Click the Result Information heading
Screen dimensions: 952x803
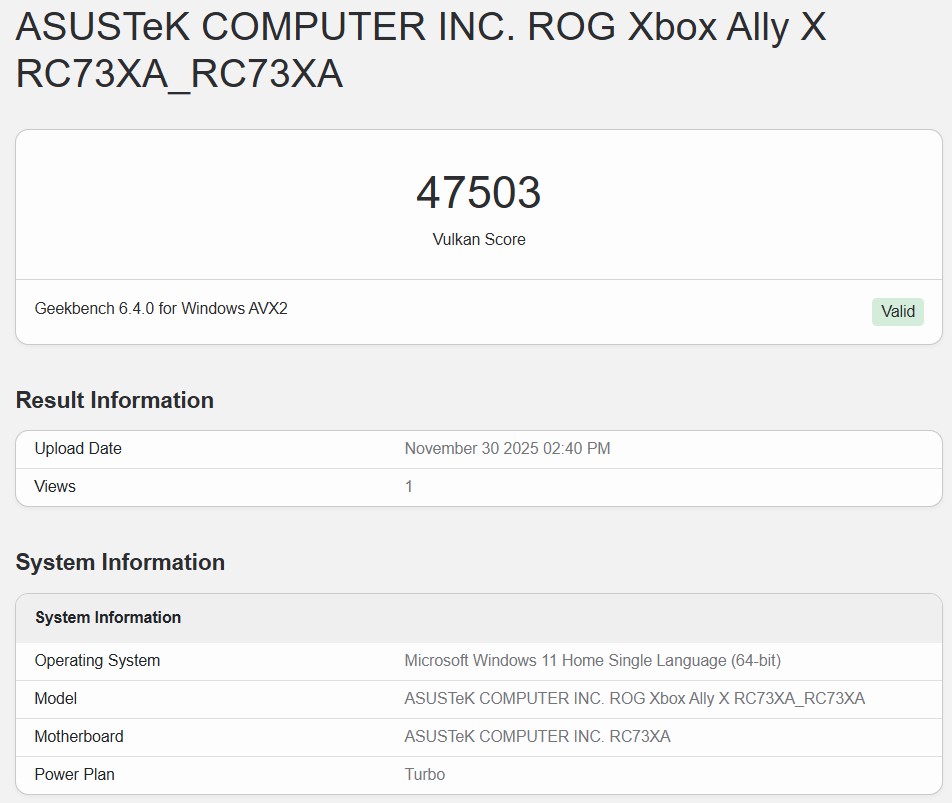[x=114, y=400]
